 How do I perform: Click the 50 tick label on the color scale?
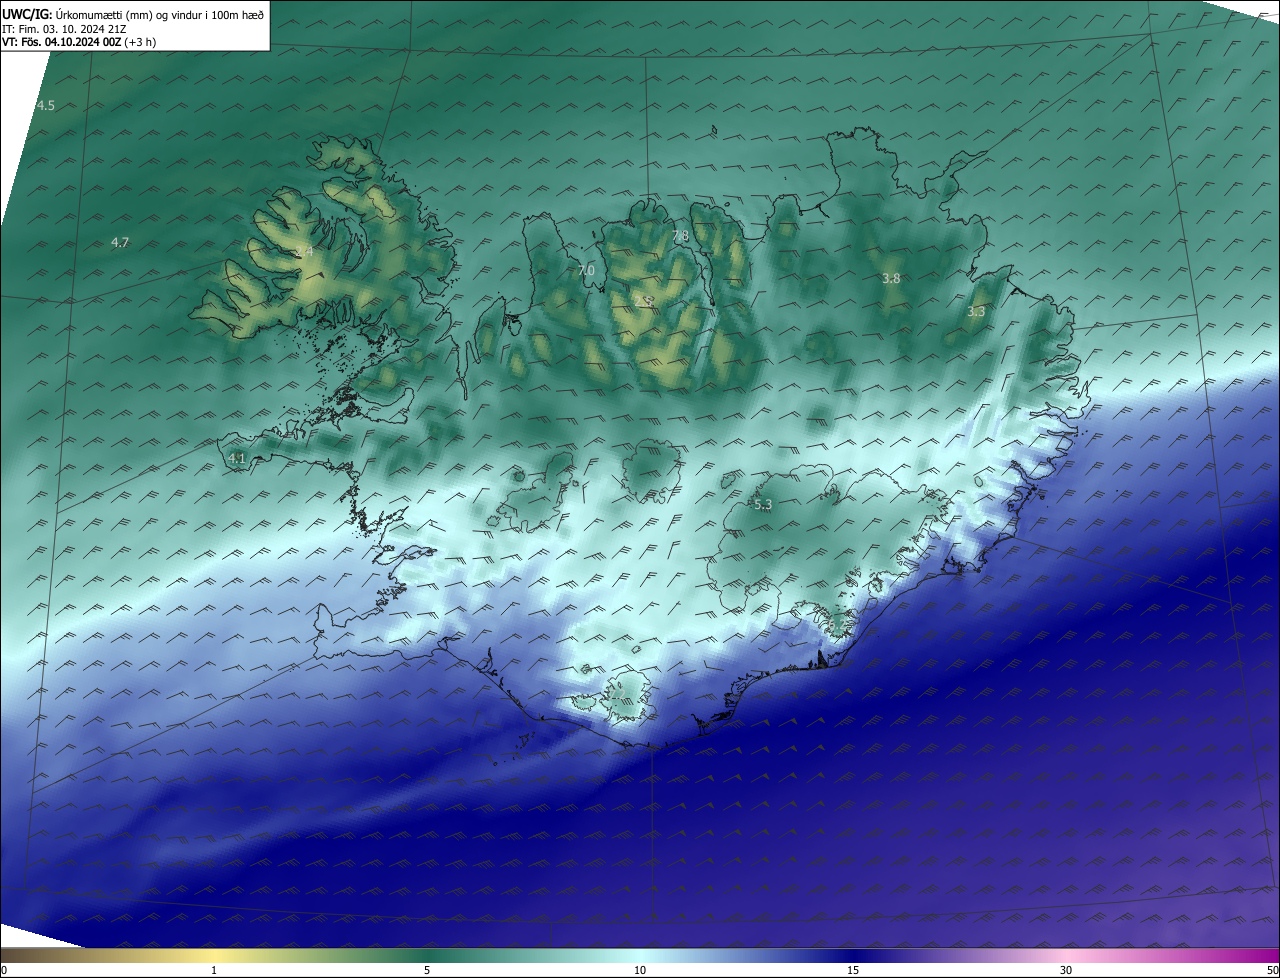click(x=1272, y=970)
